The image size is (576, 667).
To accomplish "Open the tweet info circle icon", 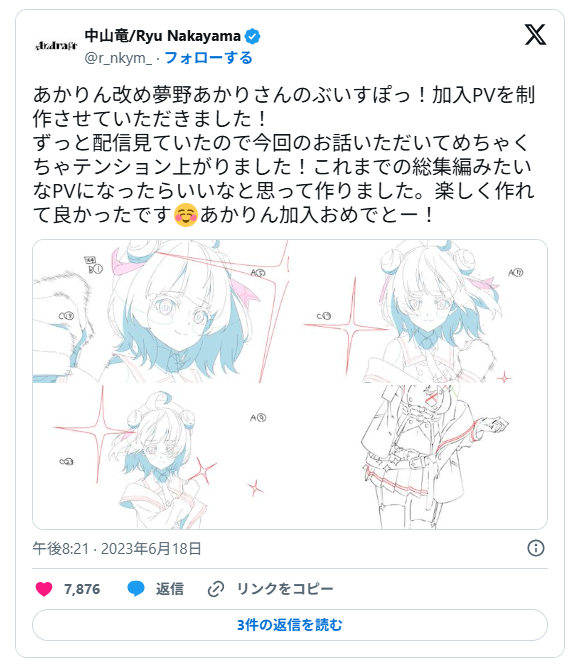I will tap(536, 548).
